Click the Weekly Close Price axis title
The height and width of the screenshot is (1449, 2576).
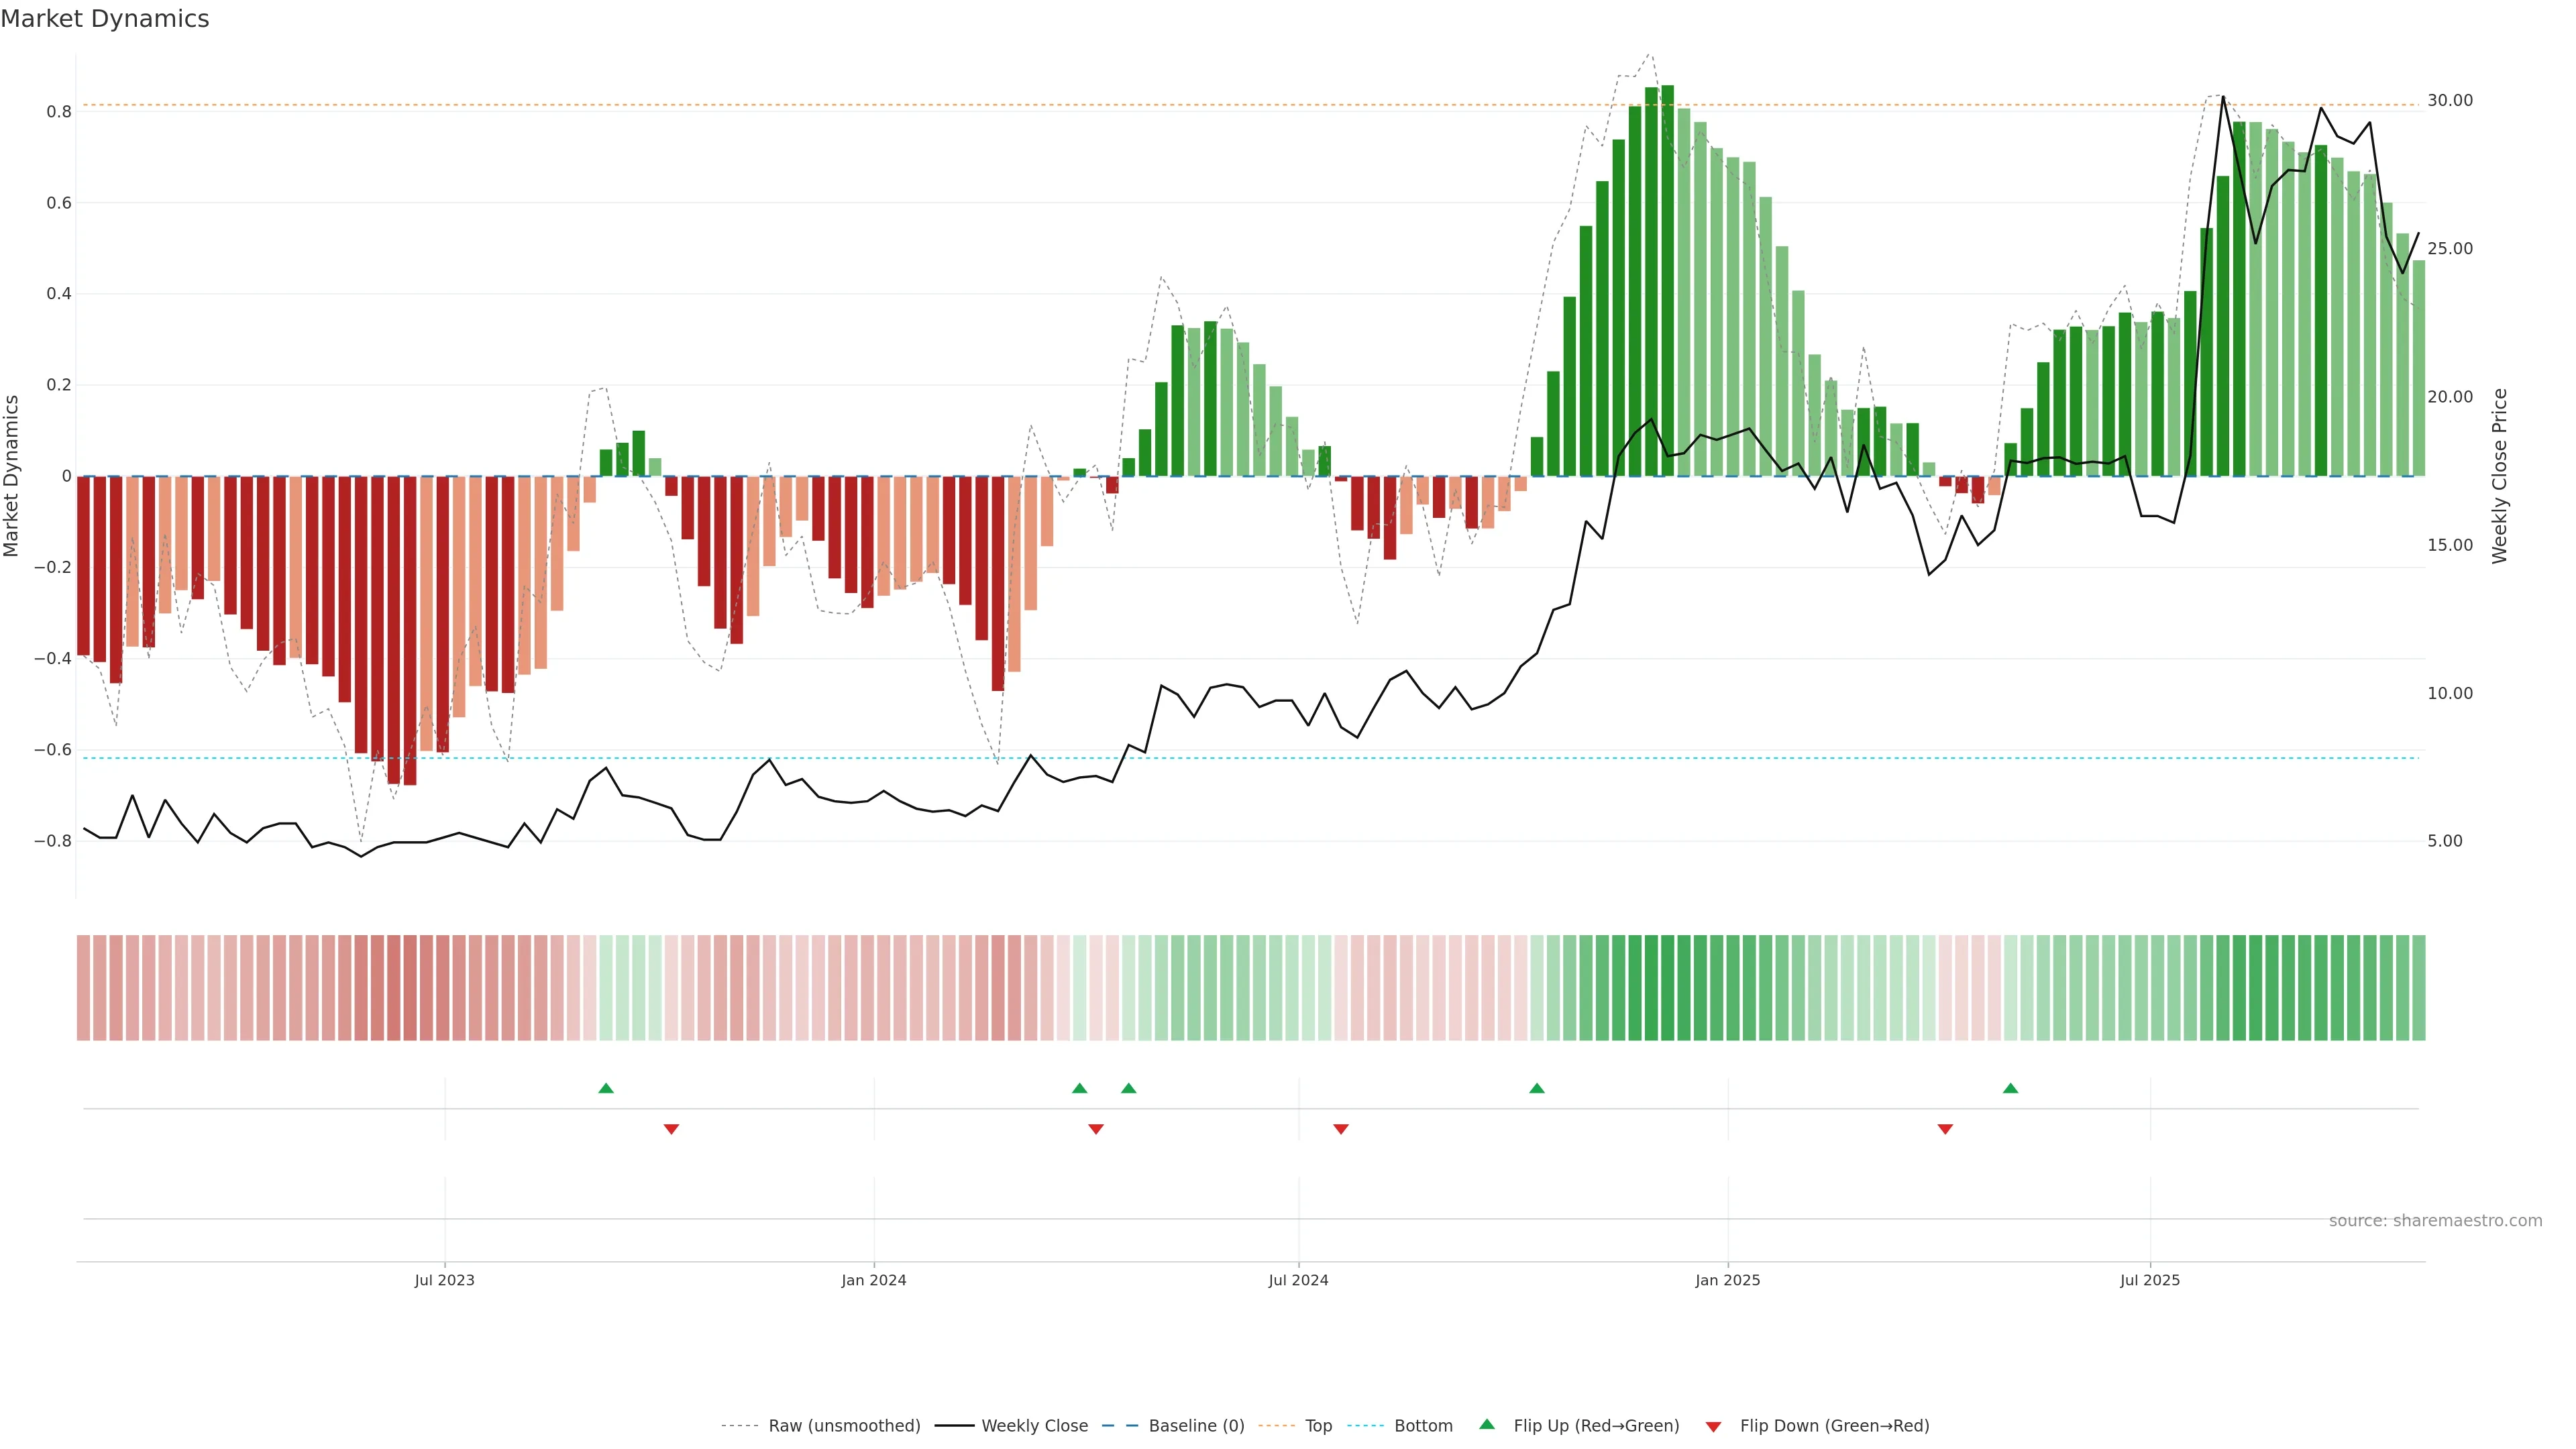[x=2500, y=476]
